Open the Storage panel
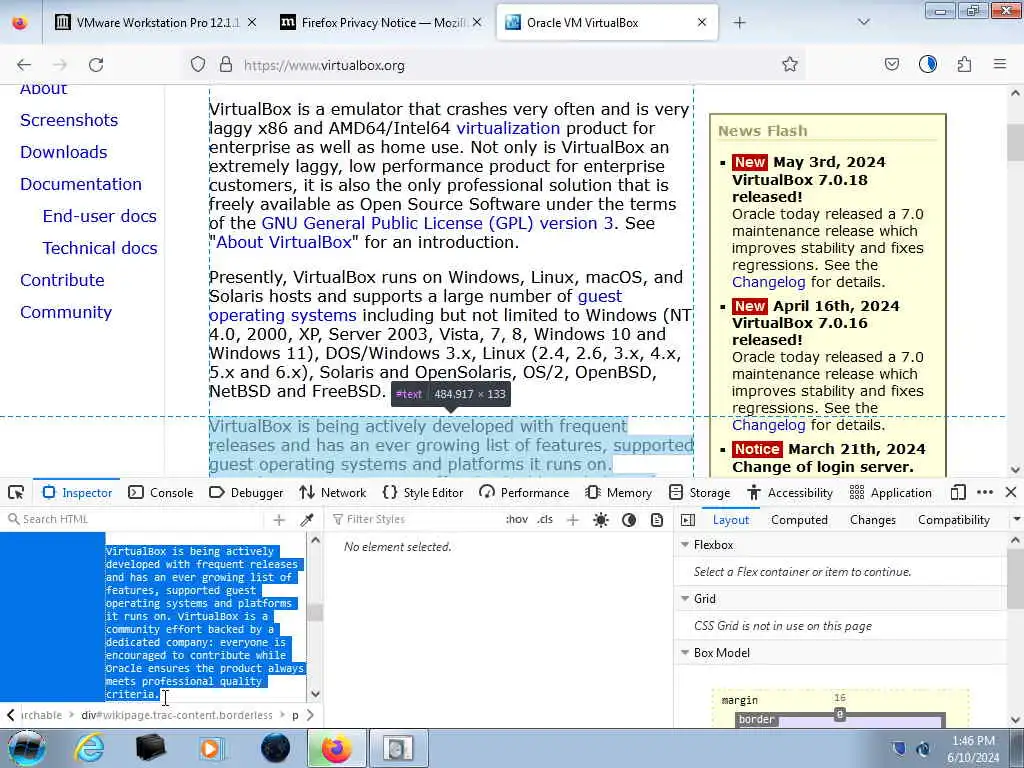Image resolution: width=1024 pixels, height=768 pixels. pyautogui.click(x=699, y=492)
